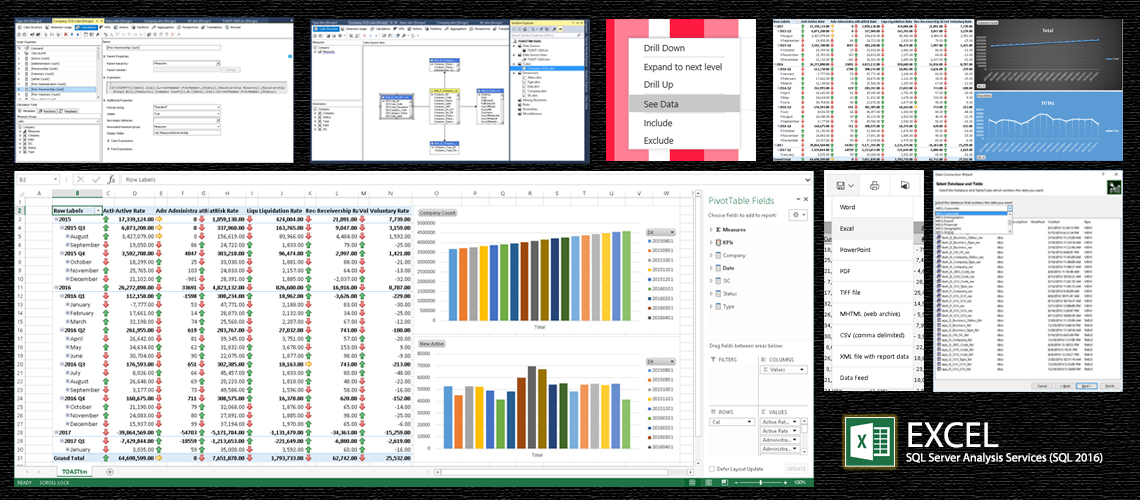Expand the Status field in PivotTable Fields
Image resolution: width=1140 pixels, height=500 pixels.
pos(710,293)
